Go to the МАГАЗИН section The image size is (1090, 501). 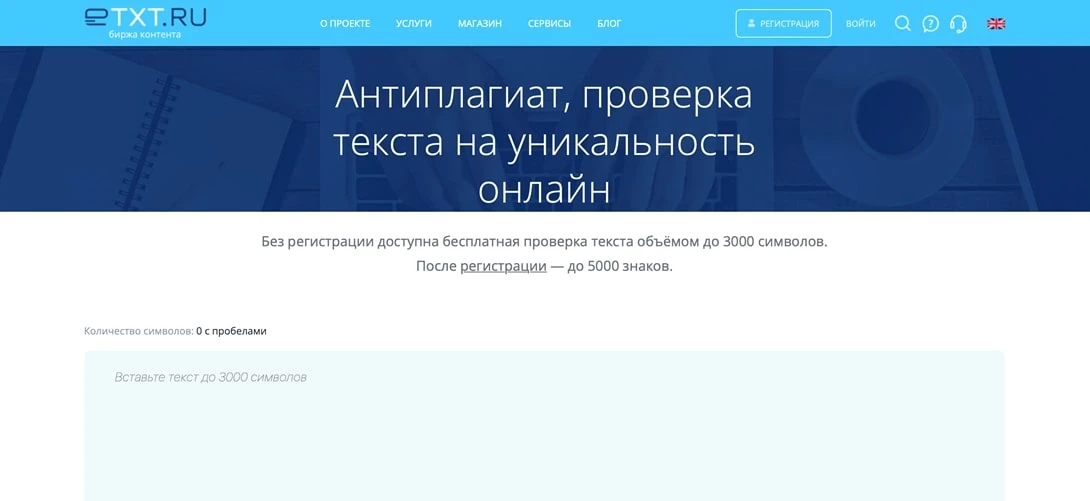point(480,23)
